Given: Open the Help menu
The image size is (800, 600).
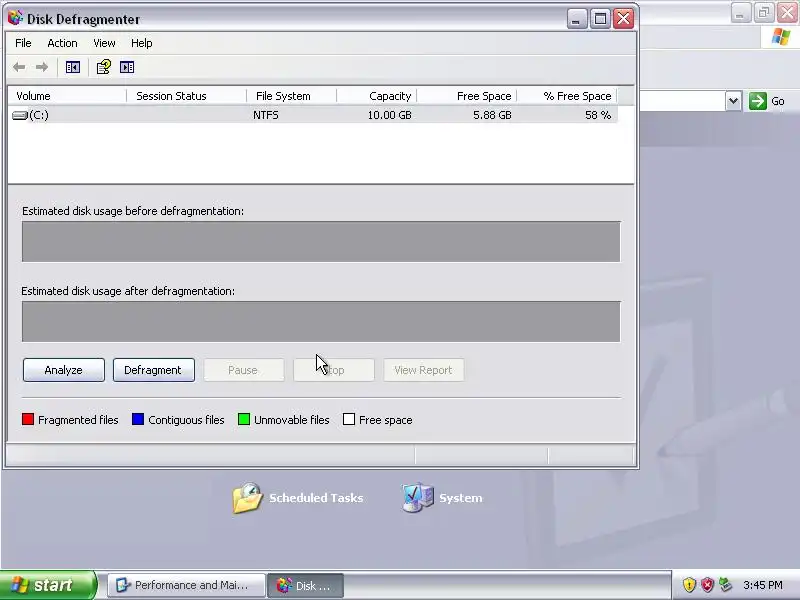Looking at the screenshot, I should click(x=141, y=43).
